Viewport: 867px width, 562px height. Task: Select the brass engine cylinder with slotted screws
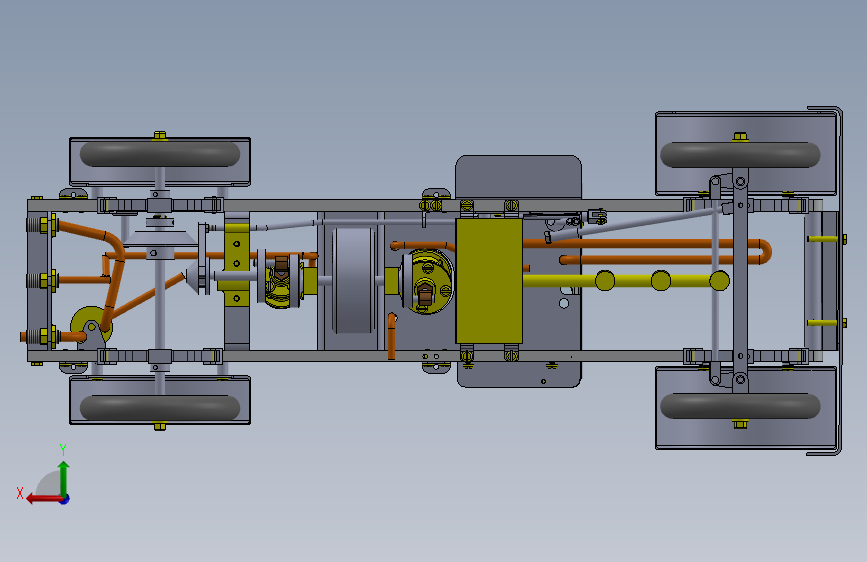(427, 281)
